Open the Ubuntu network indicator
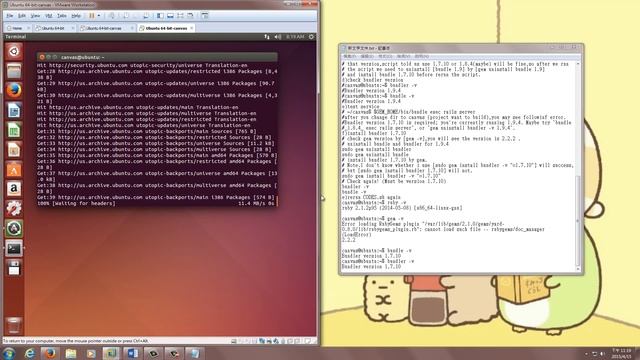Image resolution: width=640 pixels, height=360 pixels. [267, 37]
